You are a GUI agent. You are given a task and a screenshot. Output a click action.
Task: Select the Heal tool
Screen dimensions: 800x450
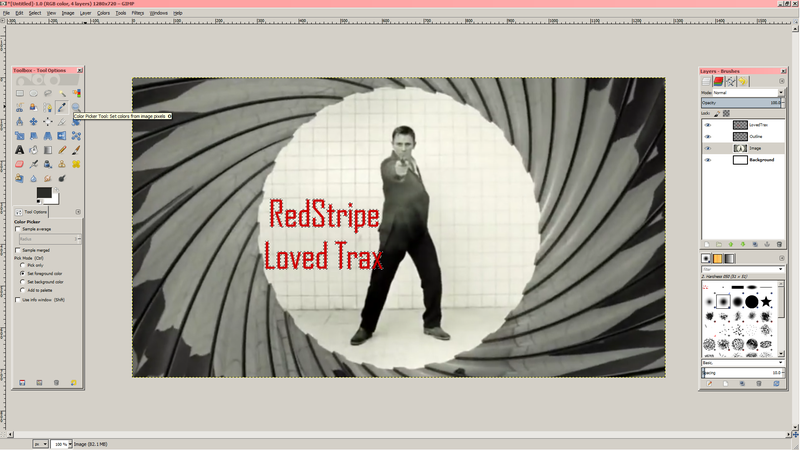pos(76,164)
